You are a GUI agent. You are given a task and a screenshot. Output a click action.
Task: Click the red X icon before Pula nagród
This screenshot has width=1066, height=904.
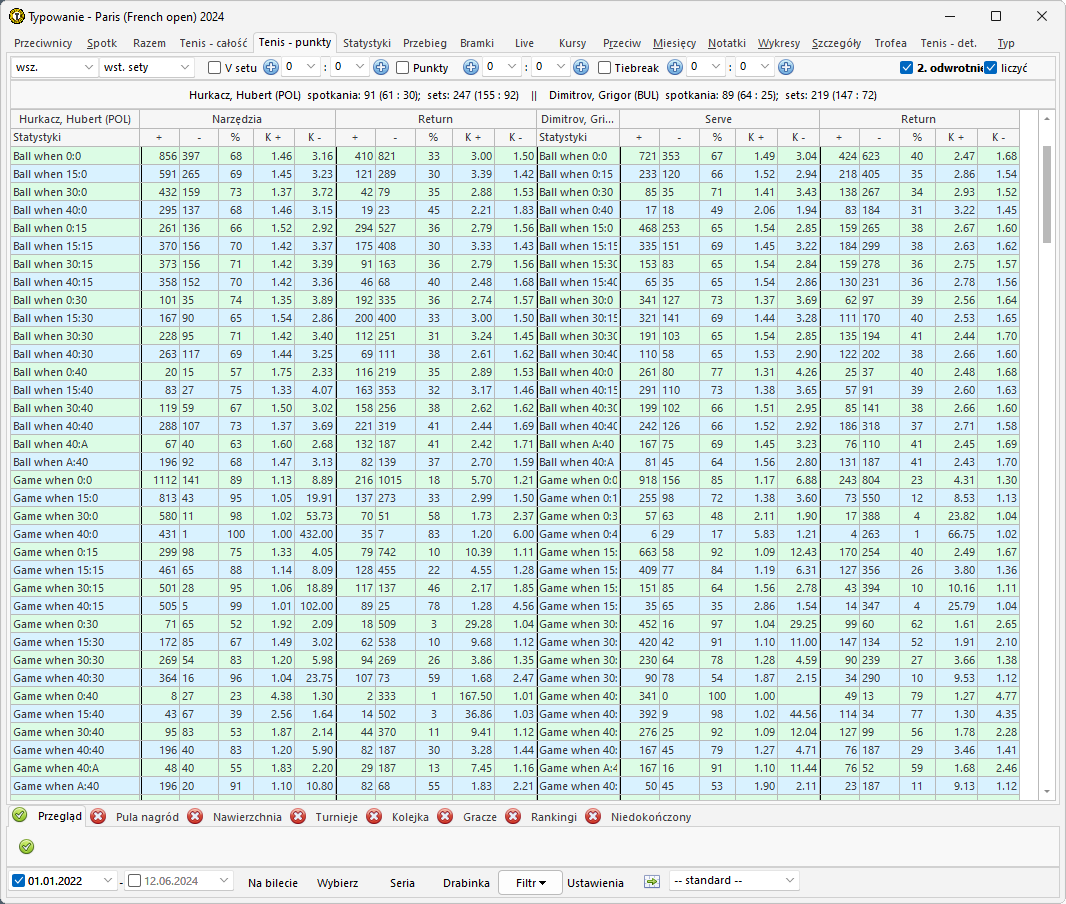pyautogui.click(x=98, y=817)
